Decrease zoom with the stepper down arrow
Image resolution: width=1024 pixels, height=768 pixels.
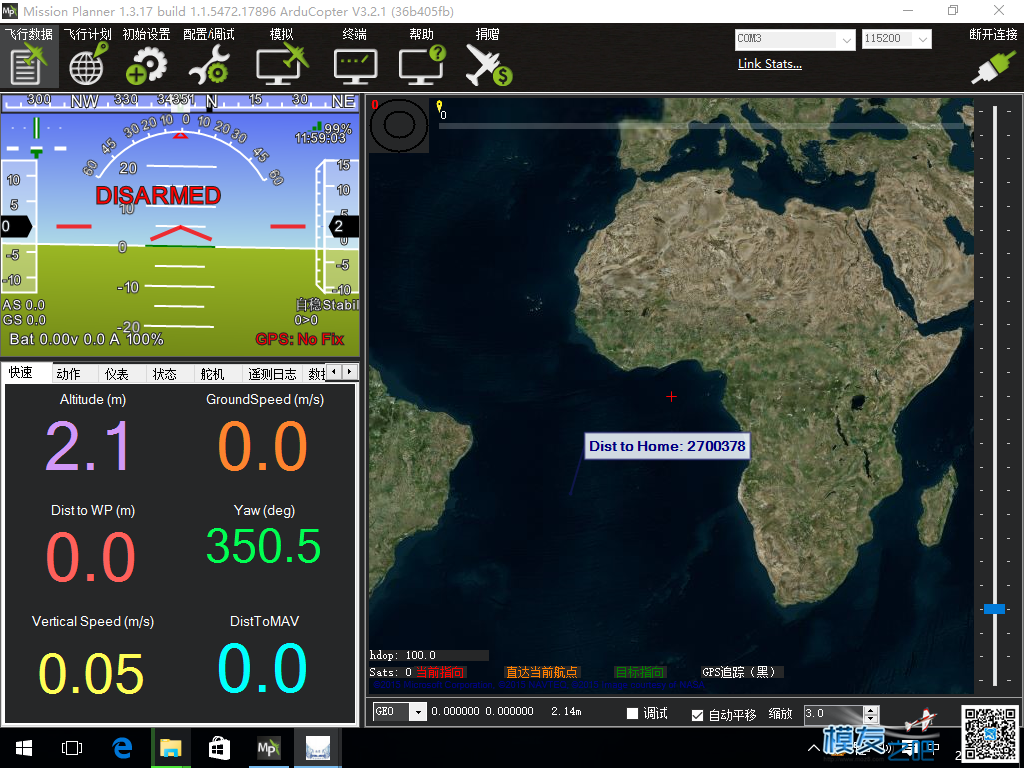(871, 718)
